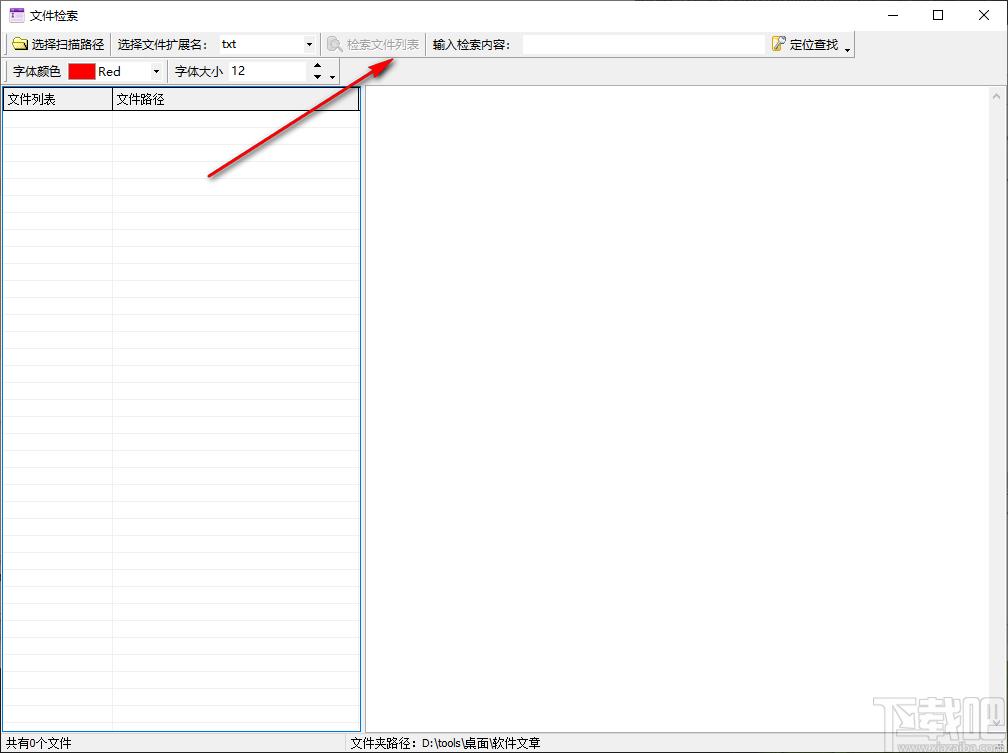1008x753 pixels.
Task: Focus the 输入检索内容 search input field
Action: point(643,45)
